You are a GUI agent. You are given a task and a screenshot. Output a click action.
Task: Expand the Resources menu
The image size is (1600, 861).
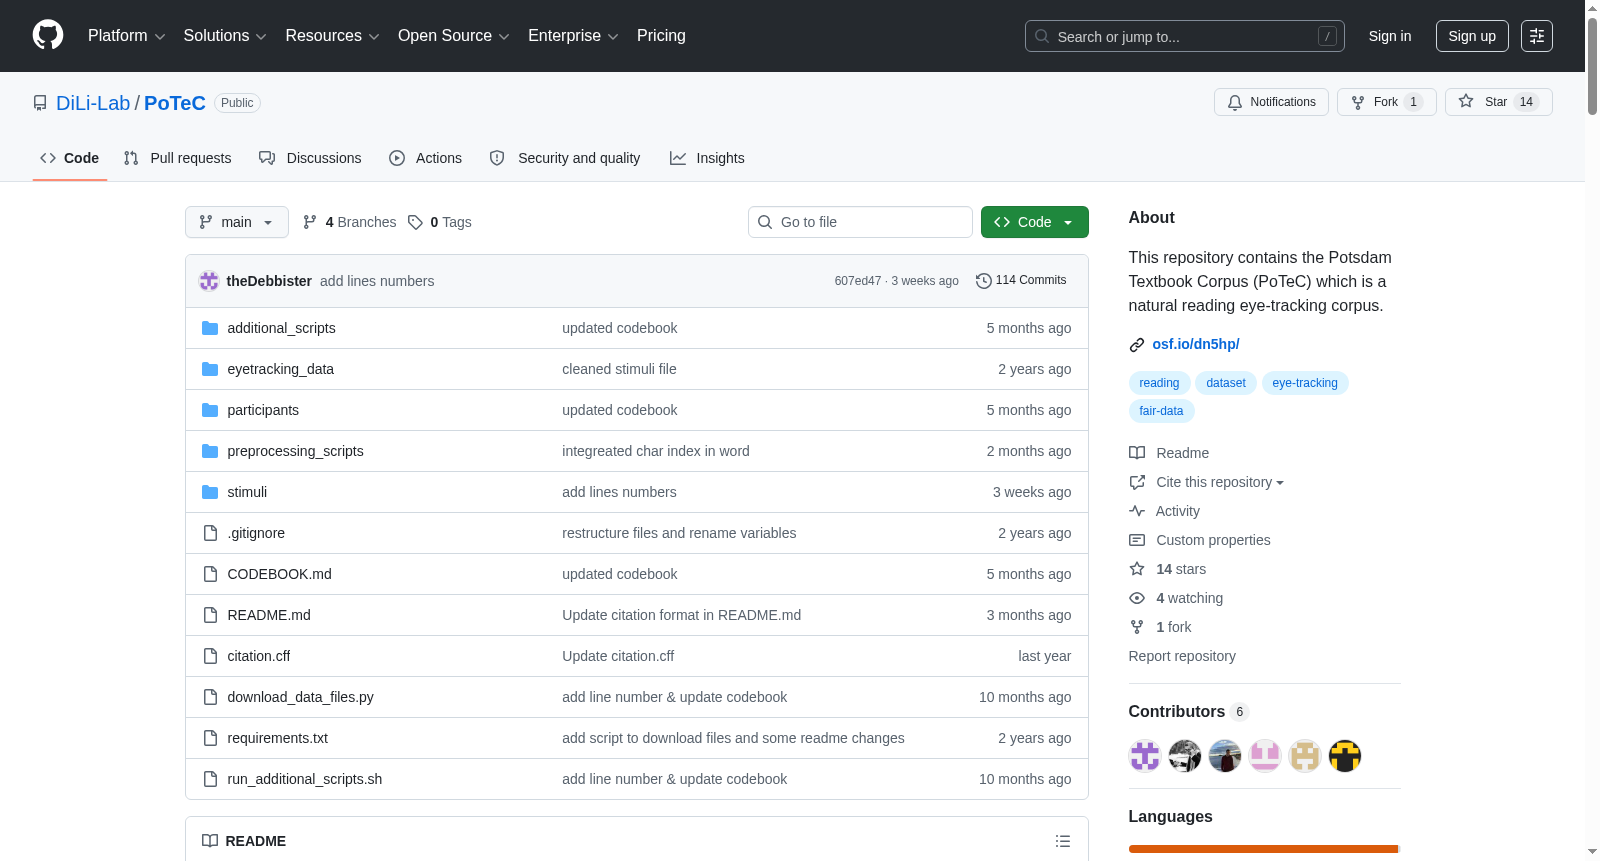coord(332,36)
